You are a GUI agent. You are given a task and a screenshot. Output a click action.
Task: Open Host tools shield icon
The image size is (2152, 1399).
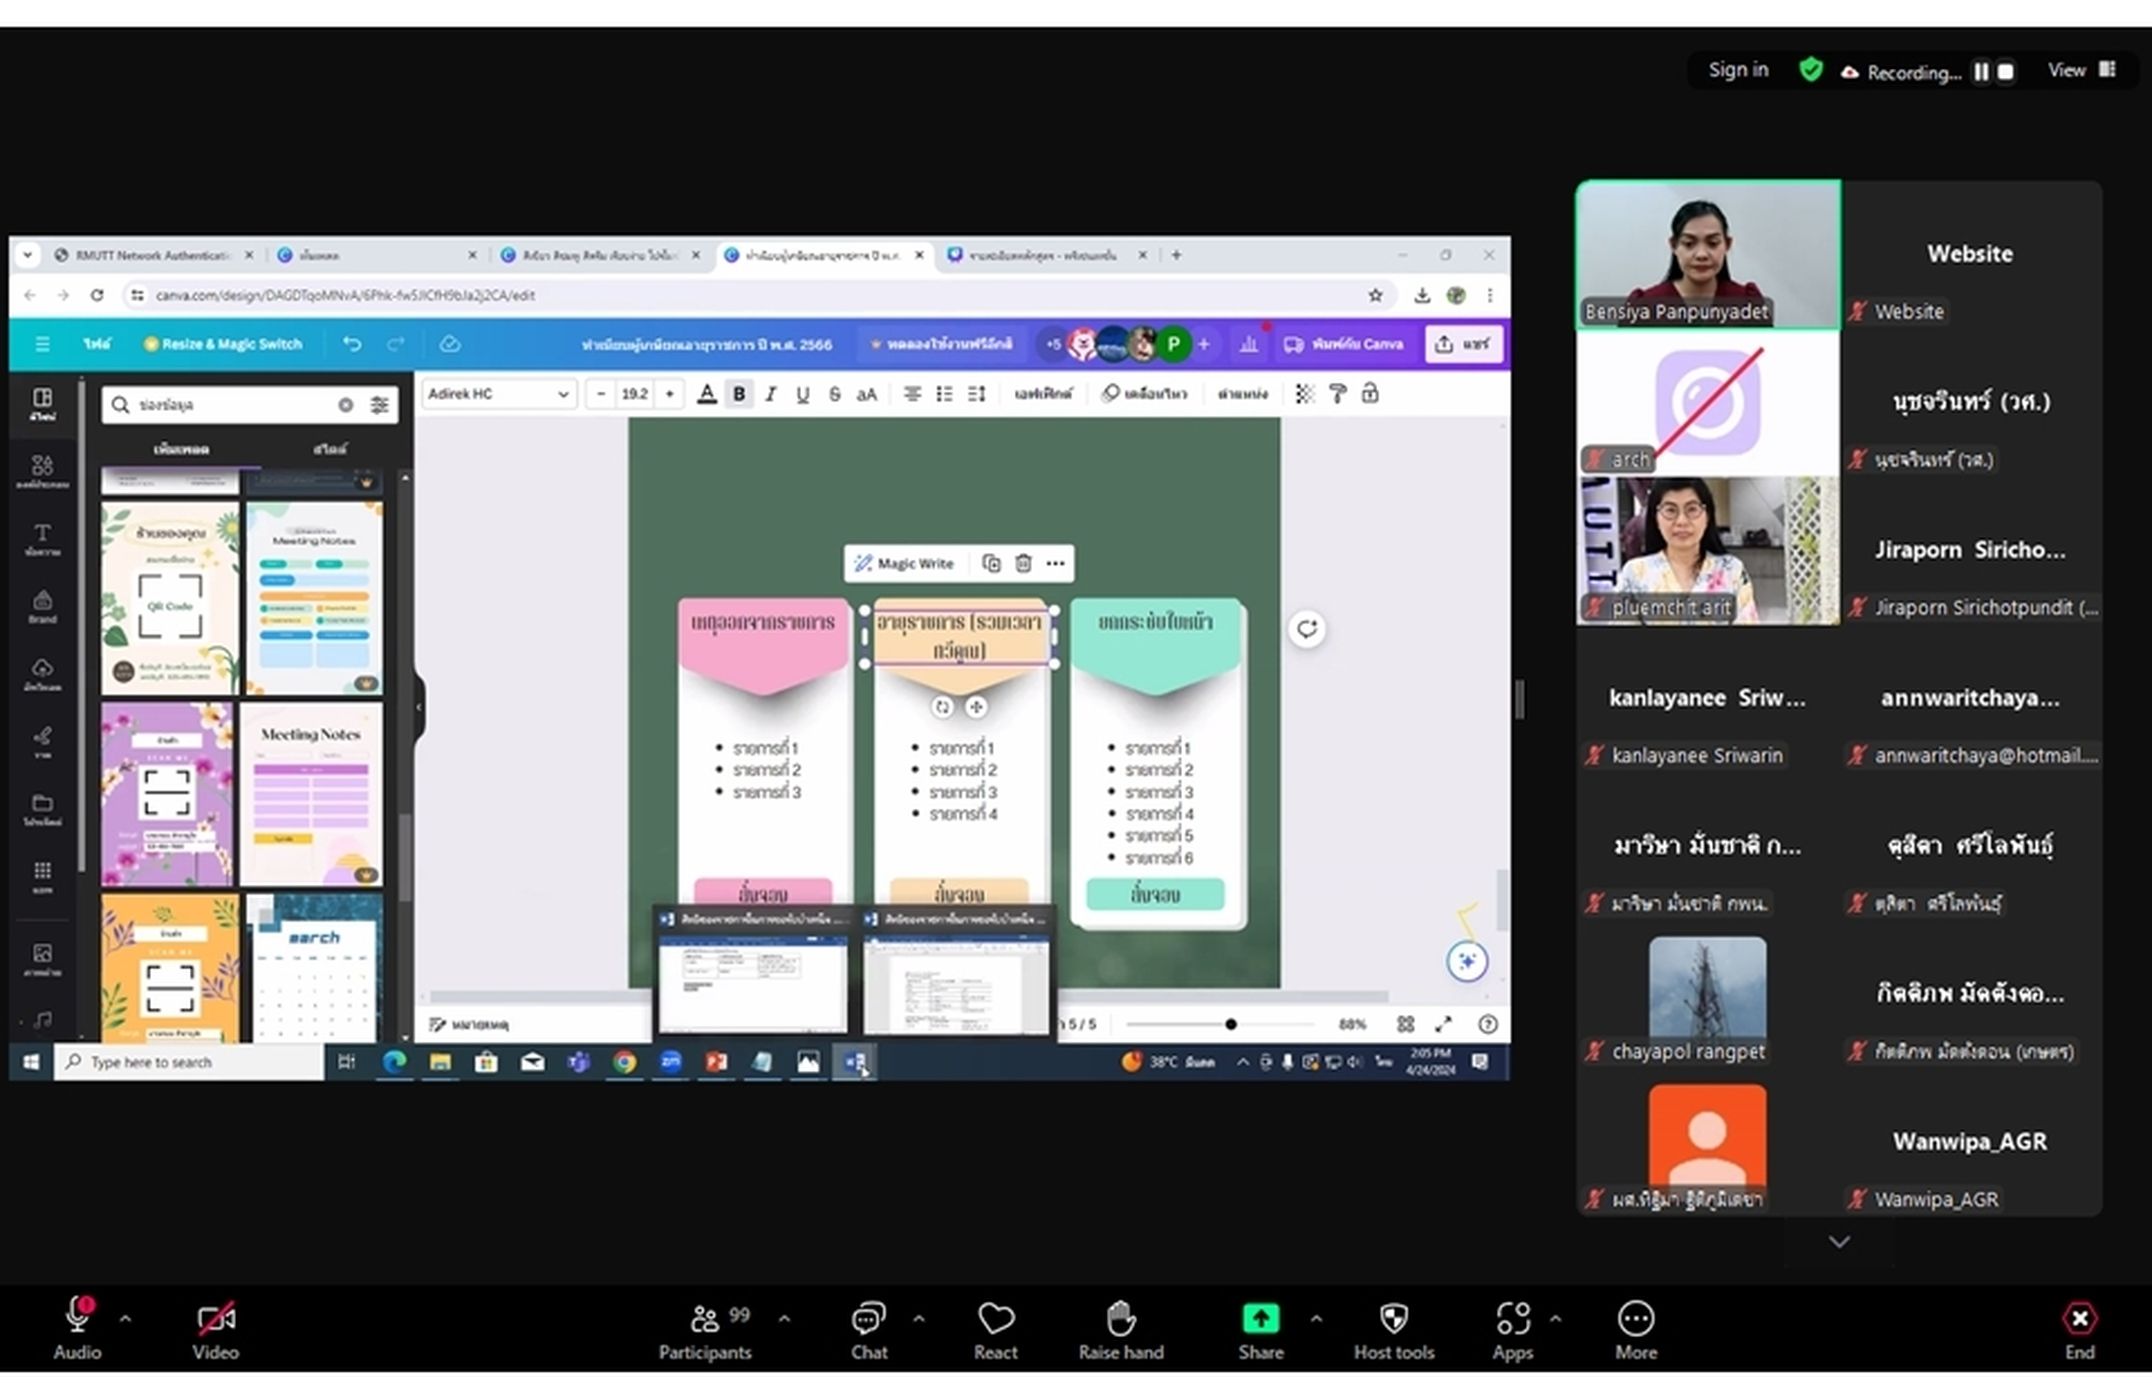[x=1394, y=1318]
